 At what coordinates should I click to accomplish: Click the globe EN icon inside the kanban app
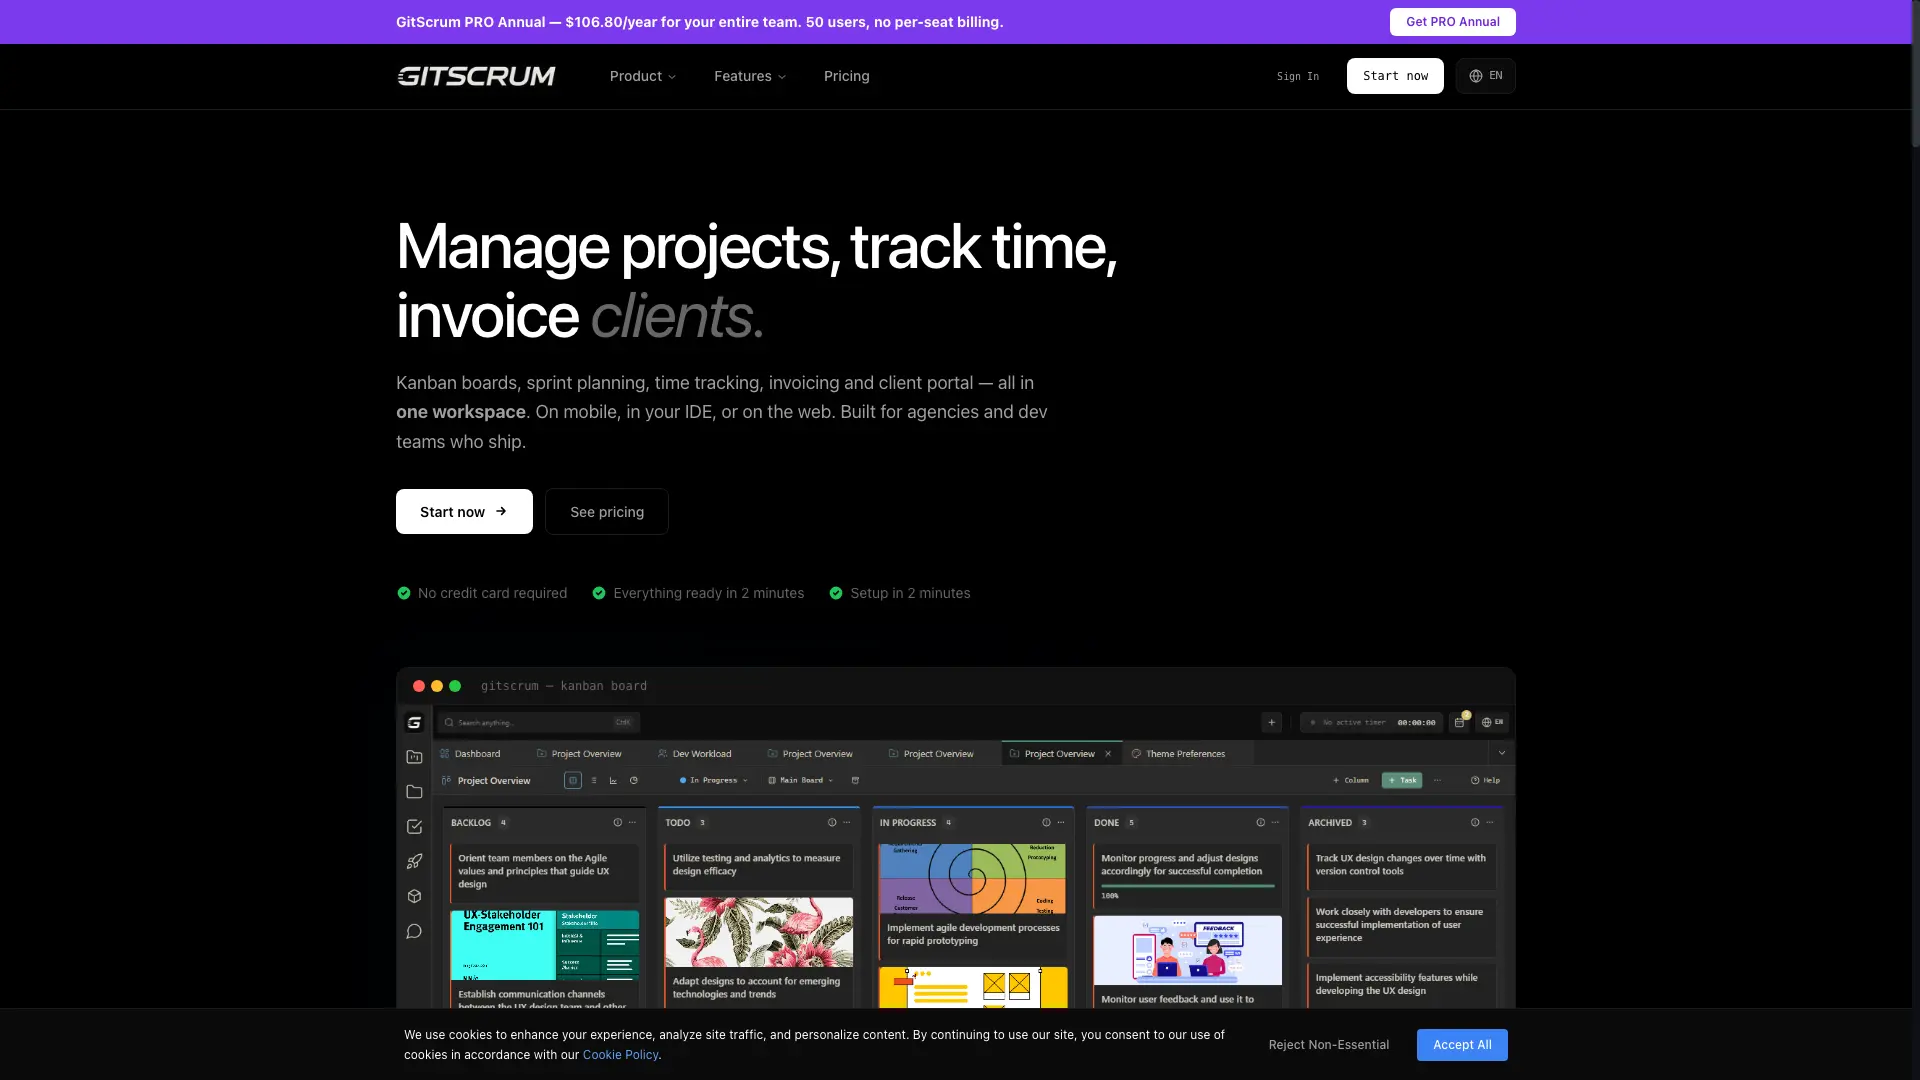pyautogui.click(x=1493, y=722)
